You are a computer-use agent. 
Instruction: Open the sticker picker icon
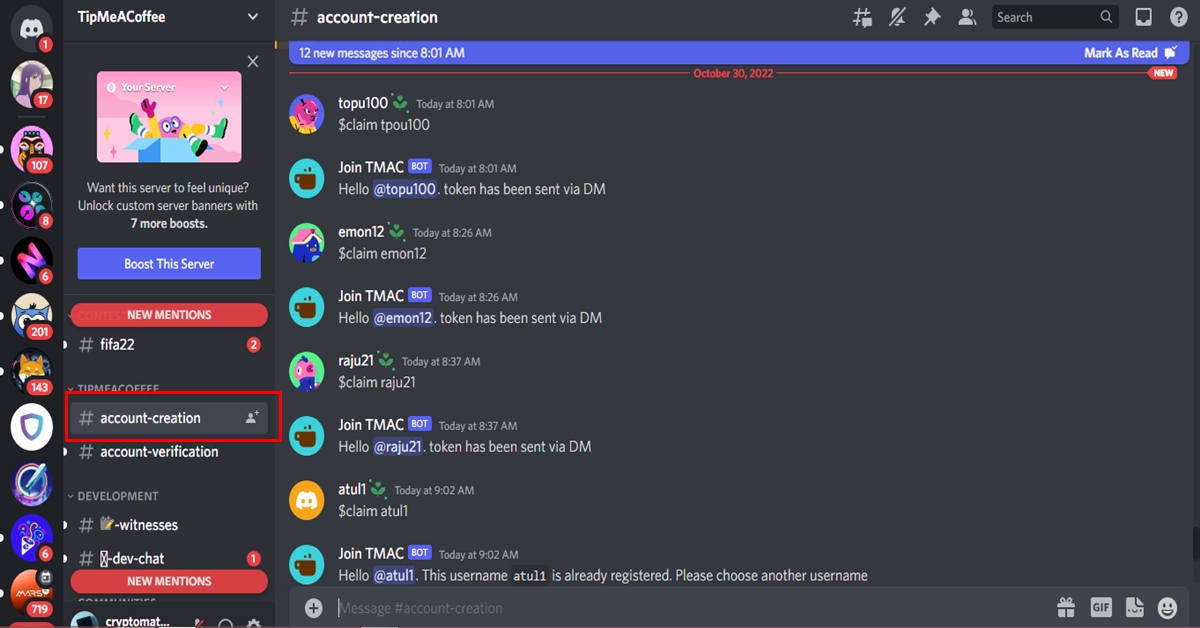pos(1134,607)
